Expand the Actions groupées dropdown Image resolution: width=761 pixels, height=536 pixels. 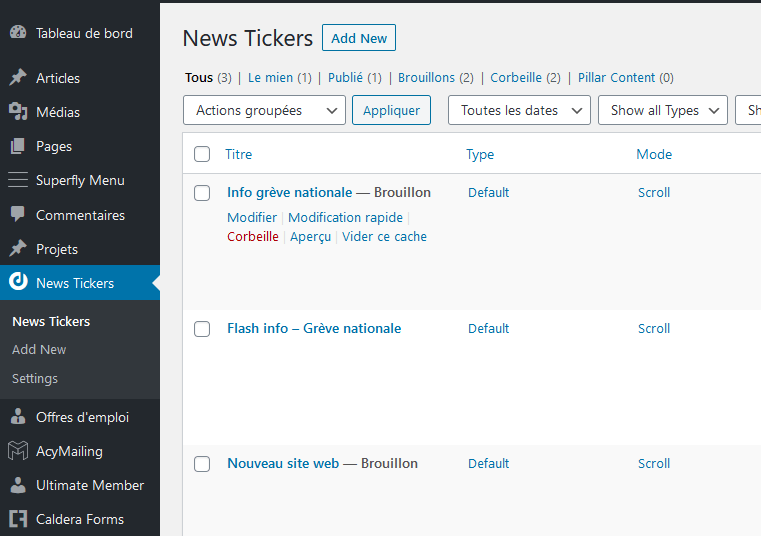tap(264, 110)
